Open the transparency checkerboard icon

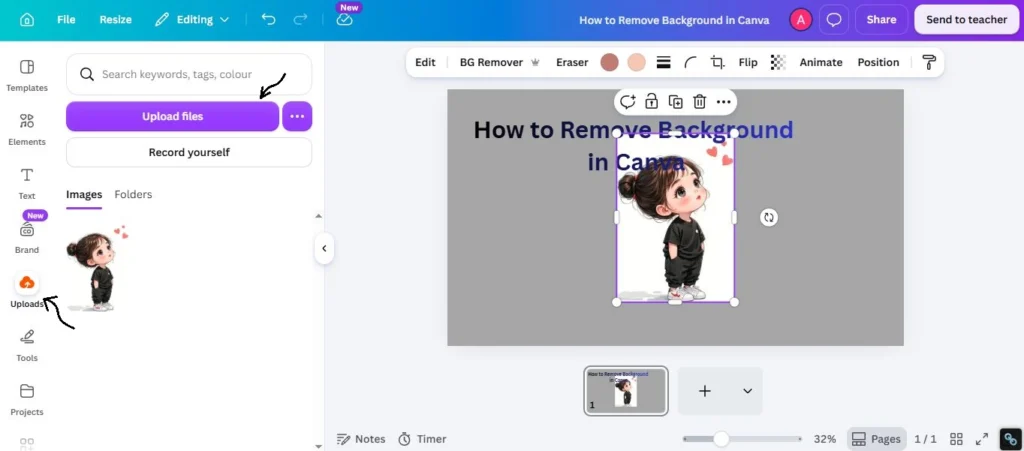[778, 63]
